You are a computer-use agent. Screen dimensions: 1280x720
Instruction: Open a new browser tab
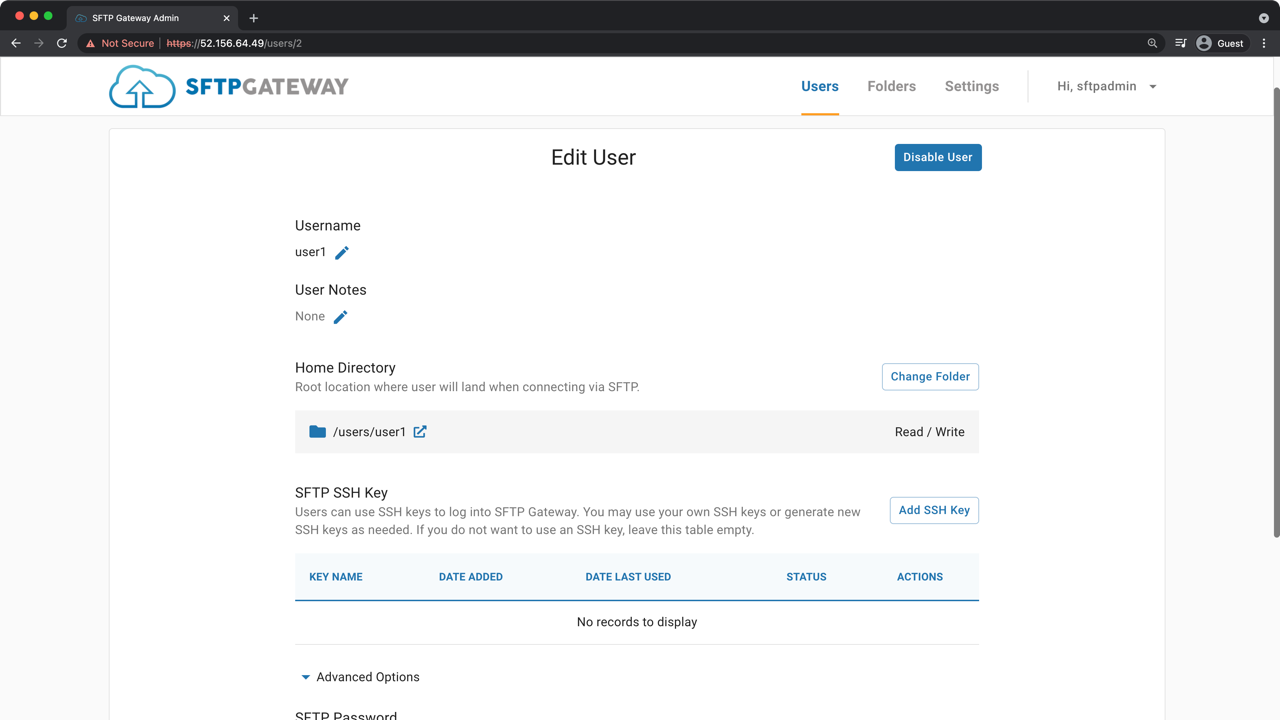tap(254, 18)
